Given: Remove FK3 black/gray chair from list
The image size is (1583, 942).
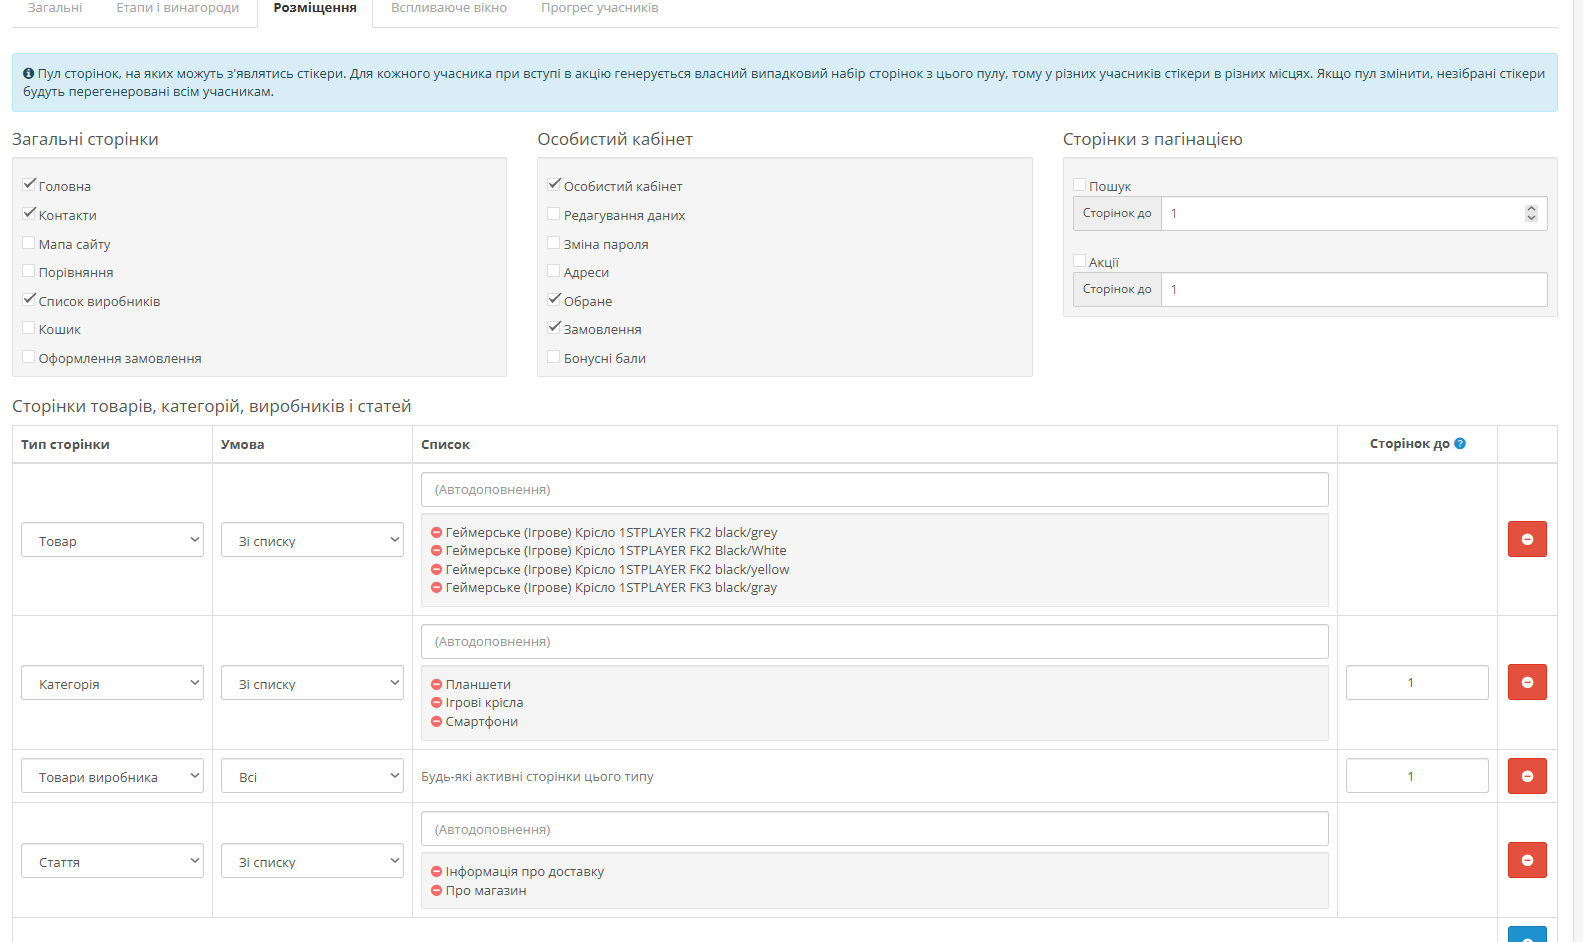Looking at the screenshot, I should click(x=436, y=588).
